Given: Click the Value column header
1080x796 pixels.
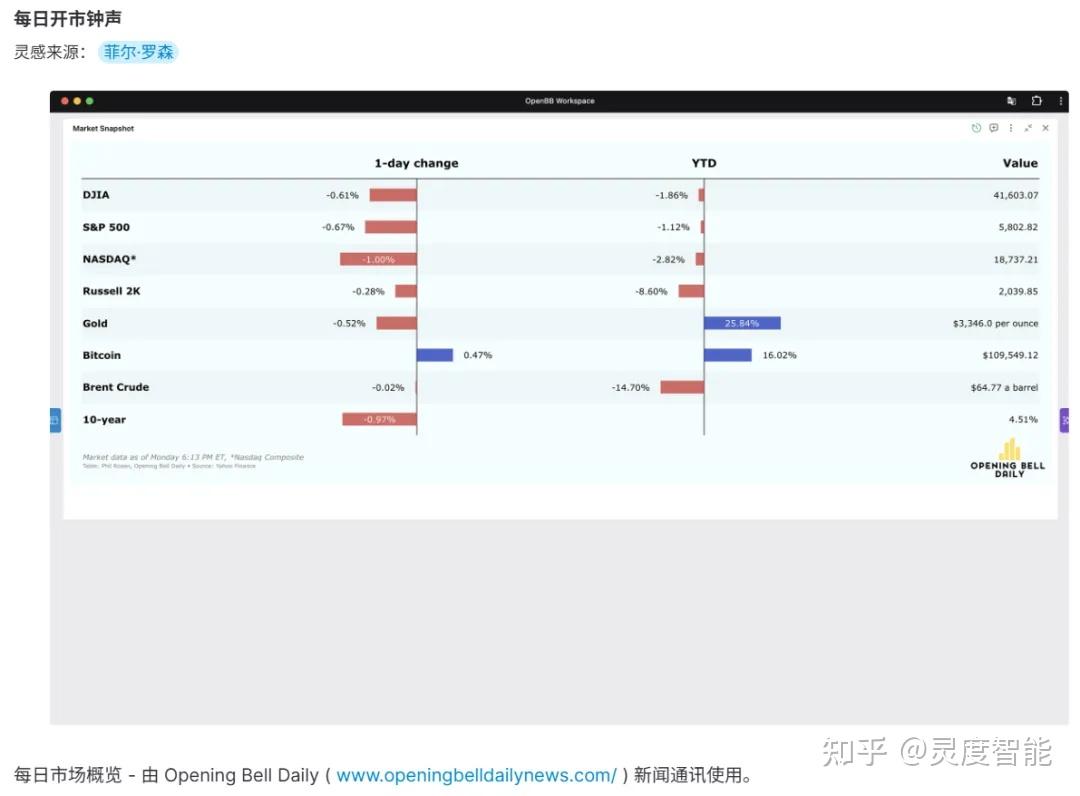Looking at the screenshot, I should point(1020,163).
